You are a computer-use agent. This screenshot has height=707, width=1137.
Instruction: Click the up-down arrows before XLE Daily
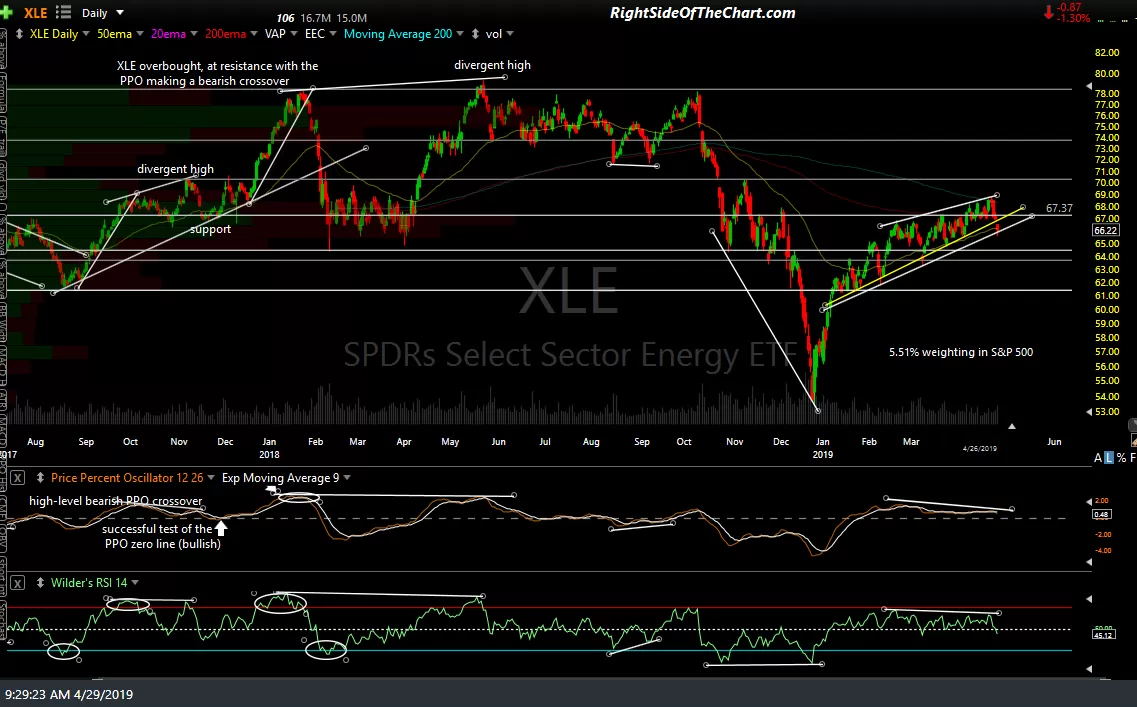(x=19, y=34)
